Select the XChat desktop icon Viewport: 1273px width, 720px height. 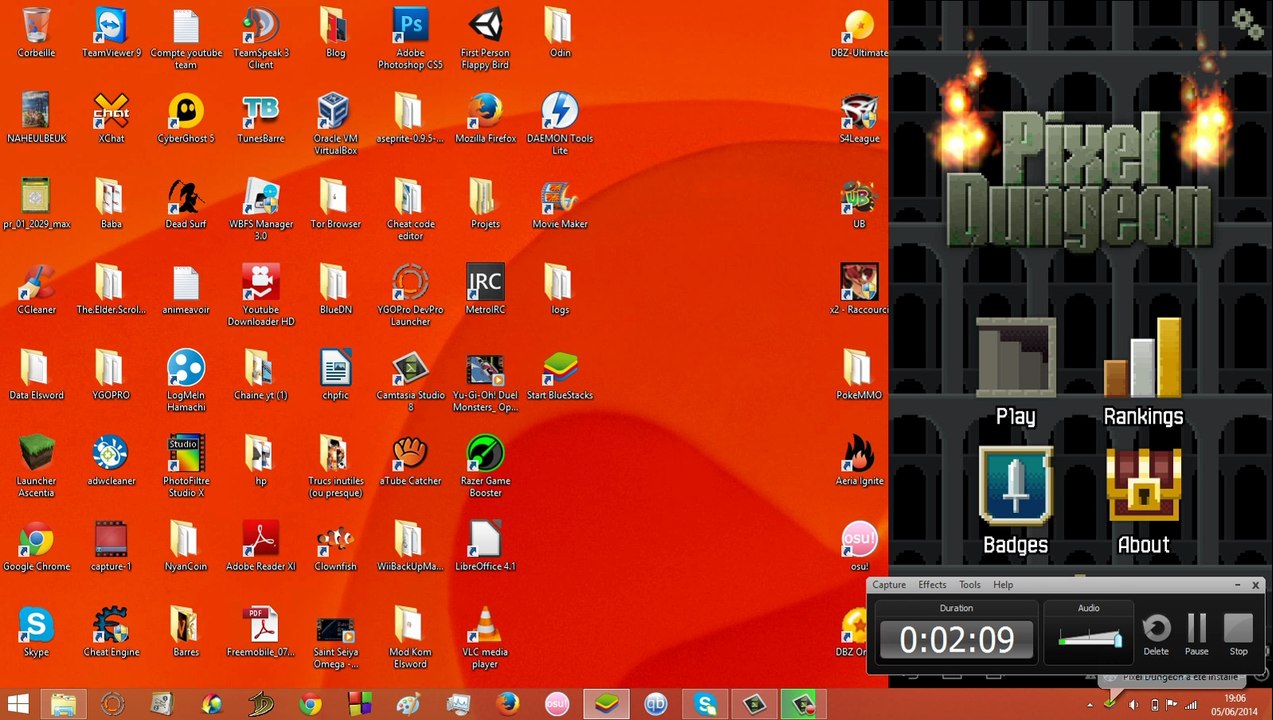pyautogui.click(x=111, y=112)
